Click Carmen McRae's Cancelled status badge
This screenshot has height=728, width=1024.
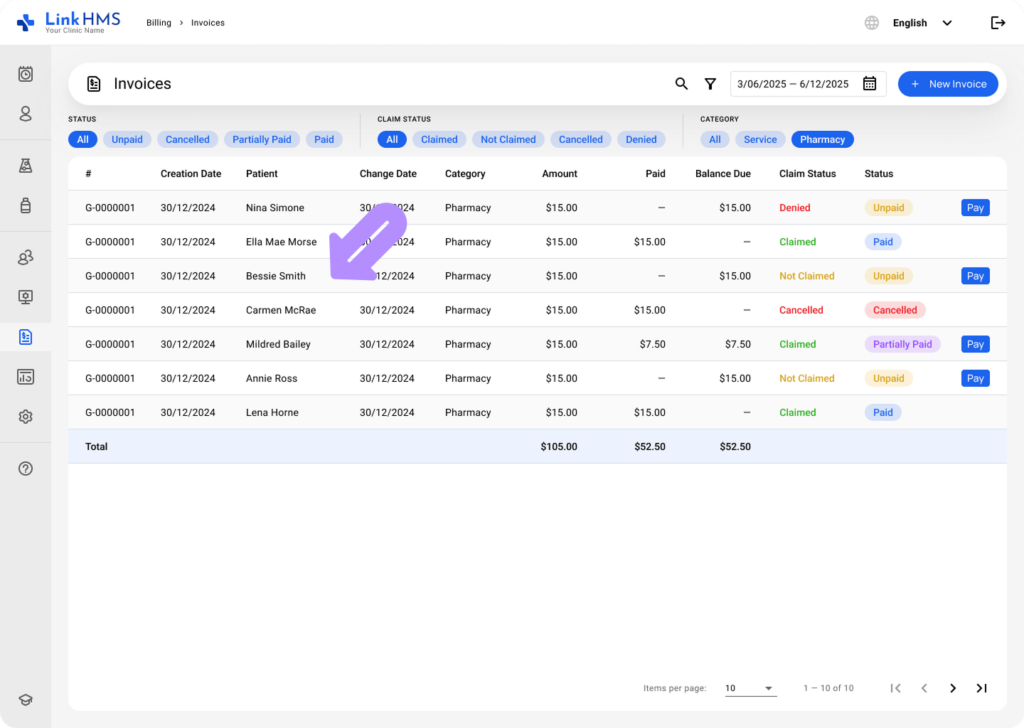[895, 310]
